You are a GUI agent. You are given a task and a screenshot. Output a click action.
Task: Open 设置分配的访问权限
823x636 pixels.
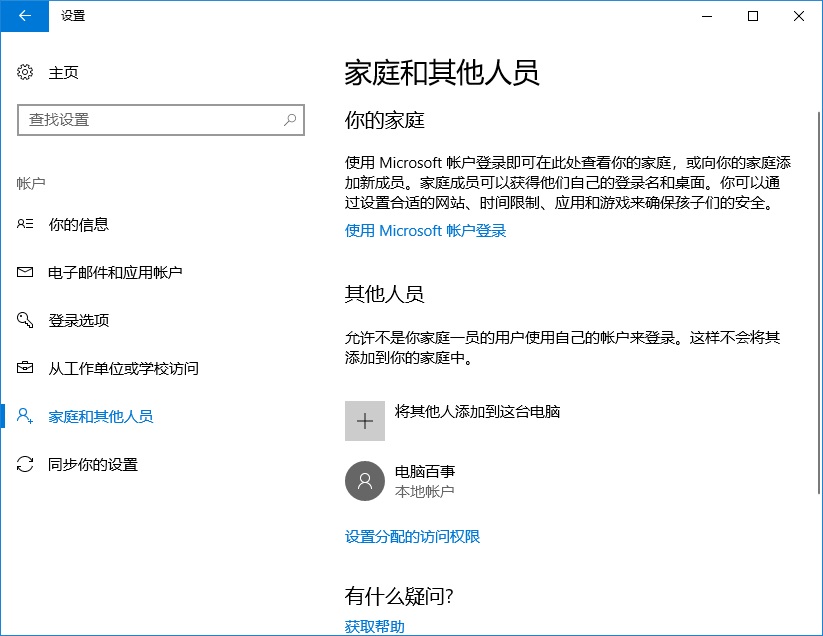point(414,536)
